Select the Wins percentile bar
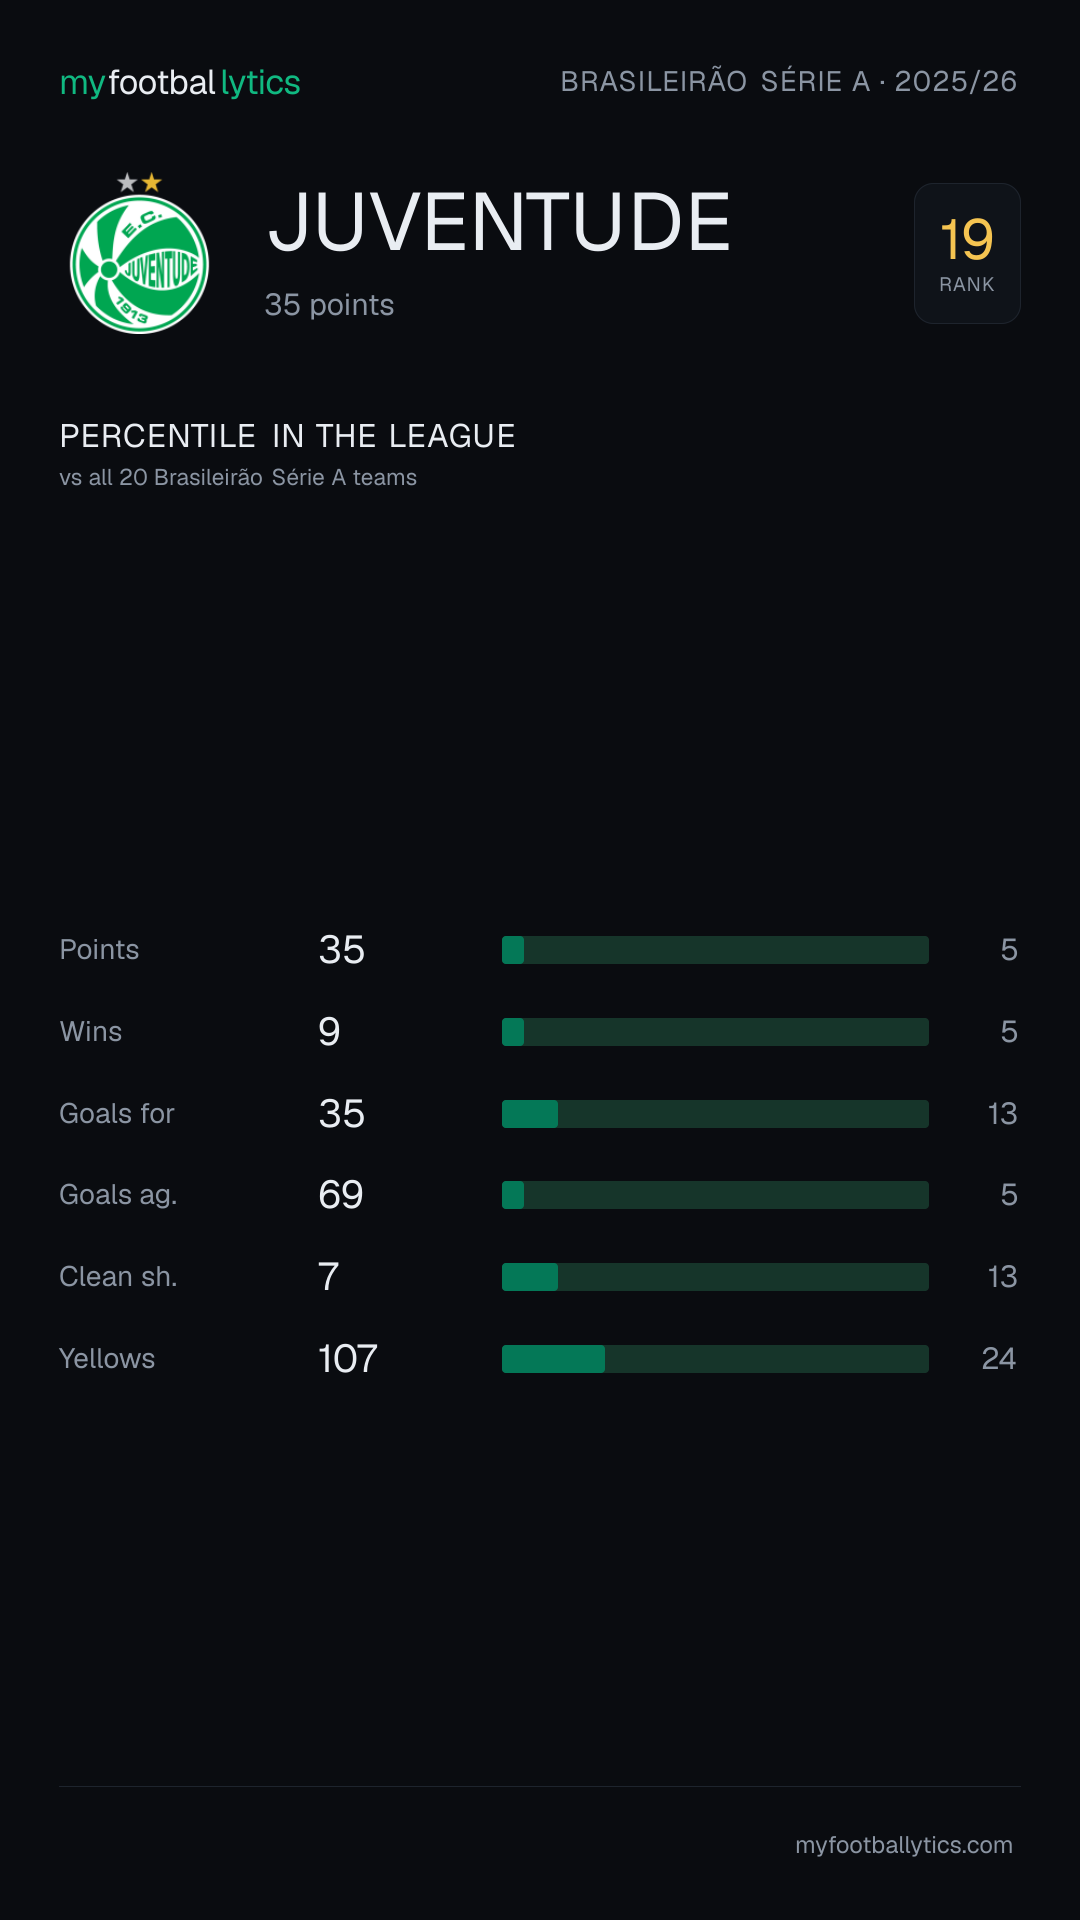This screenshot has height=1920, width=1080. 715,1032
